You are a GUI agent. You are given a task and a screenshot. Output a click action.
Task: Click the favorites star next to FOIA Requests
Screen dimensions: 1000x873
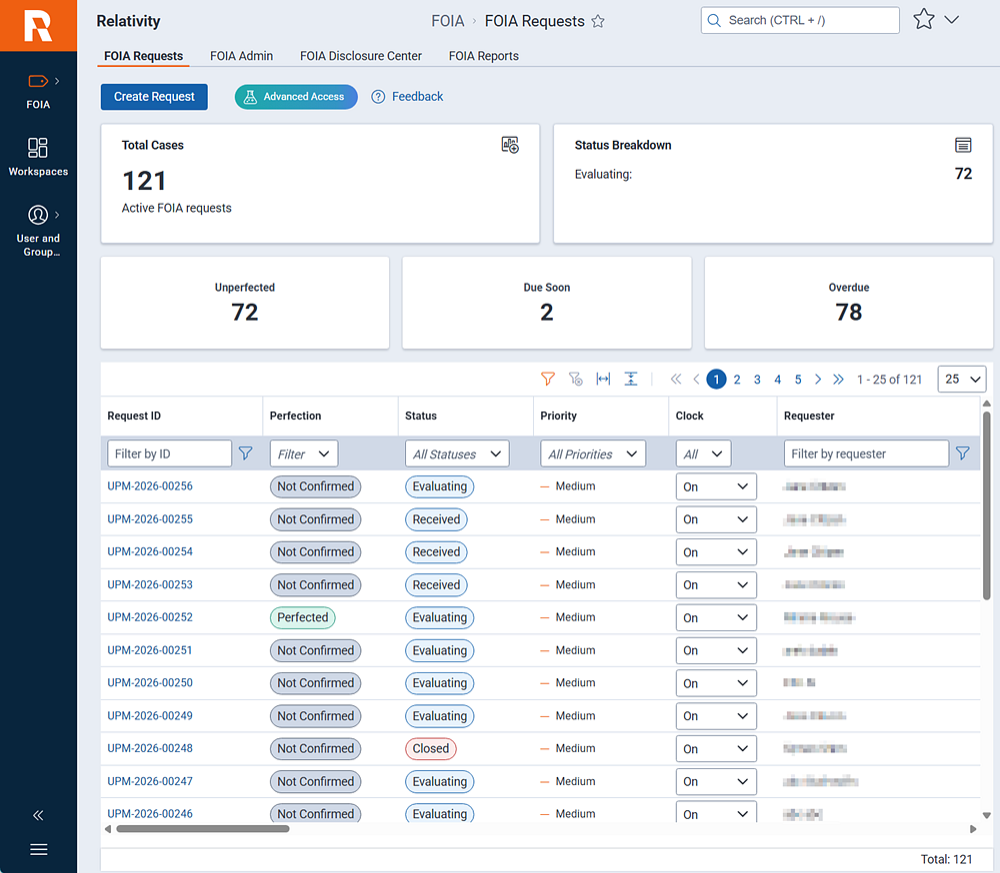pos(598,21)
